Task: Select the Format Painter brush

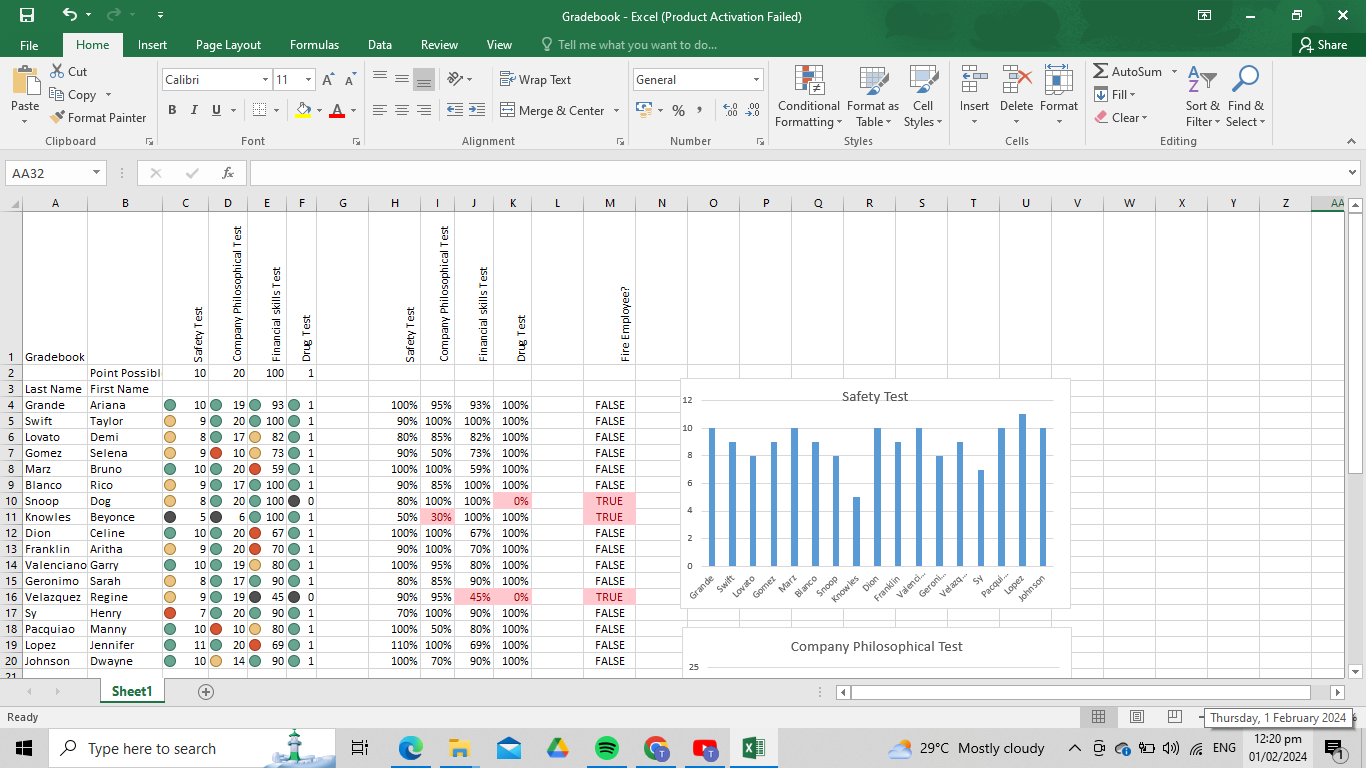Action: pyautogui.click(x=57, y=117)
